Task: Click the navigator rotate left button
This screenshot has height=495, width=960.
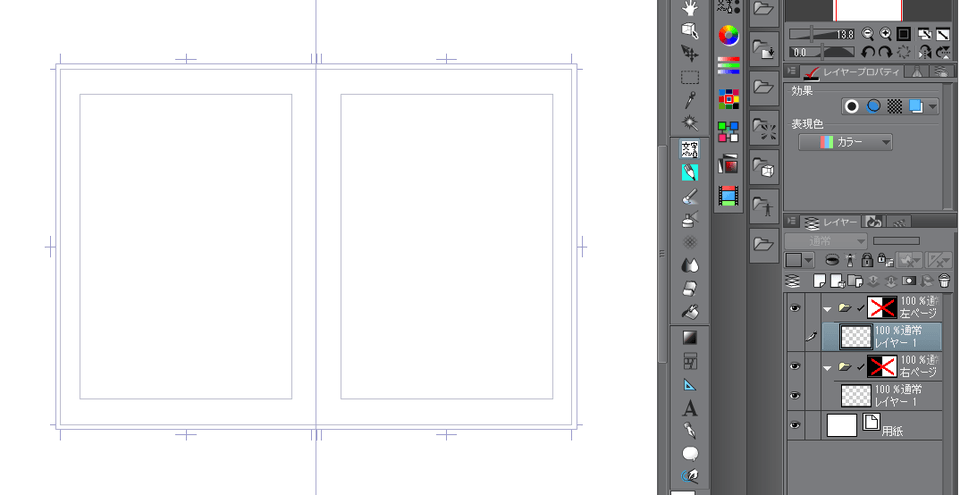Action: point(868,51)
